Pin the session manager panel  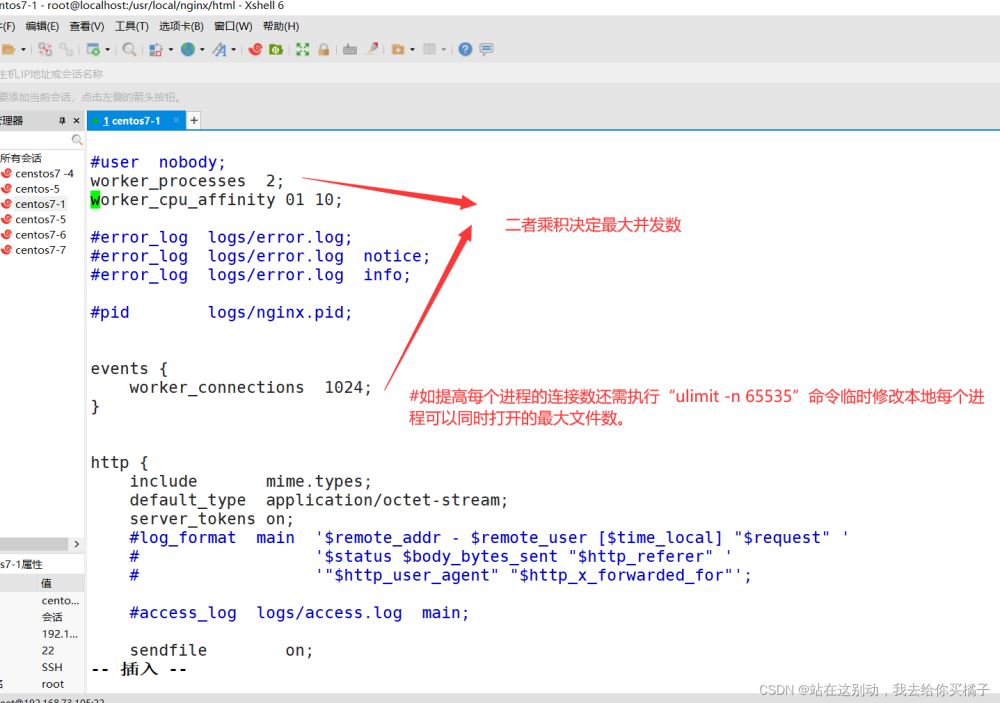tap(62, 121)
